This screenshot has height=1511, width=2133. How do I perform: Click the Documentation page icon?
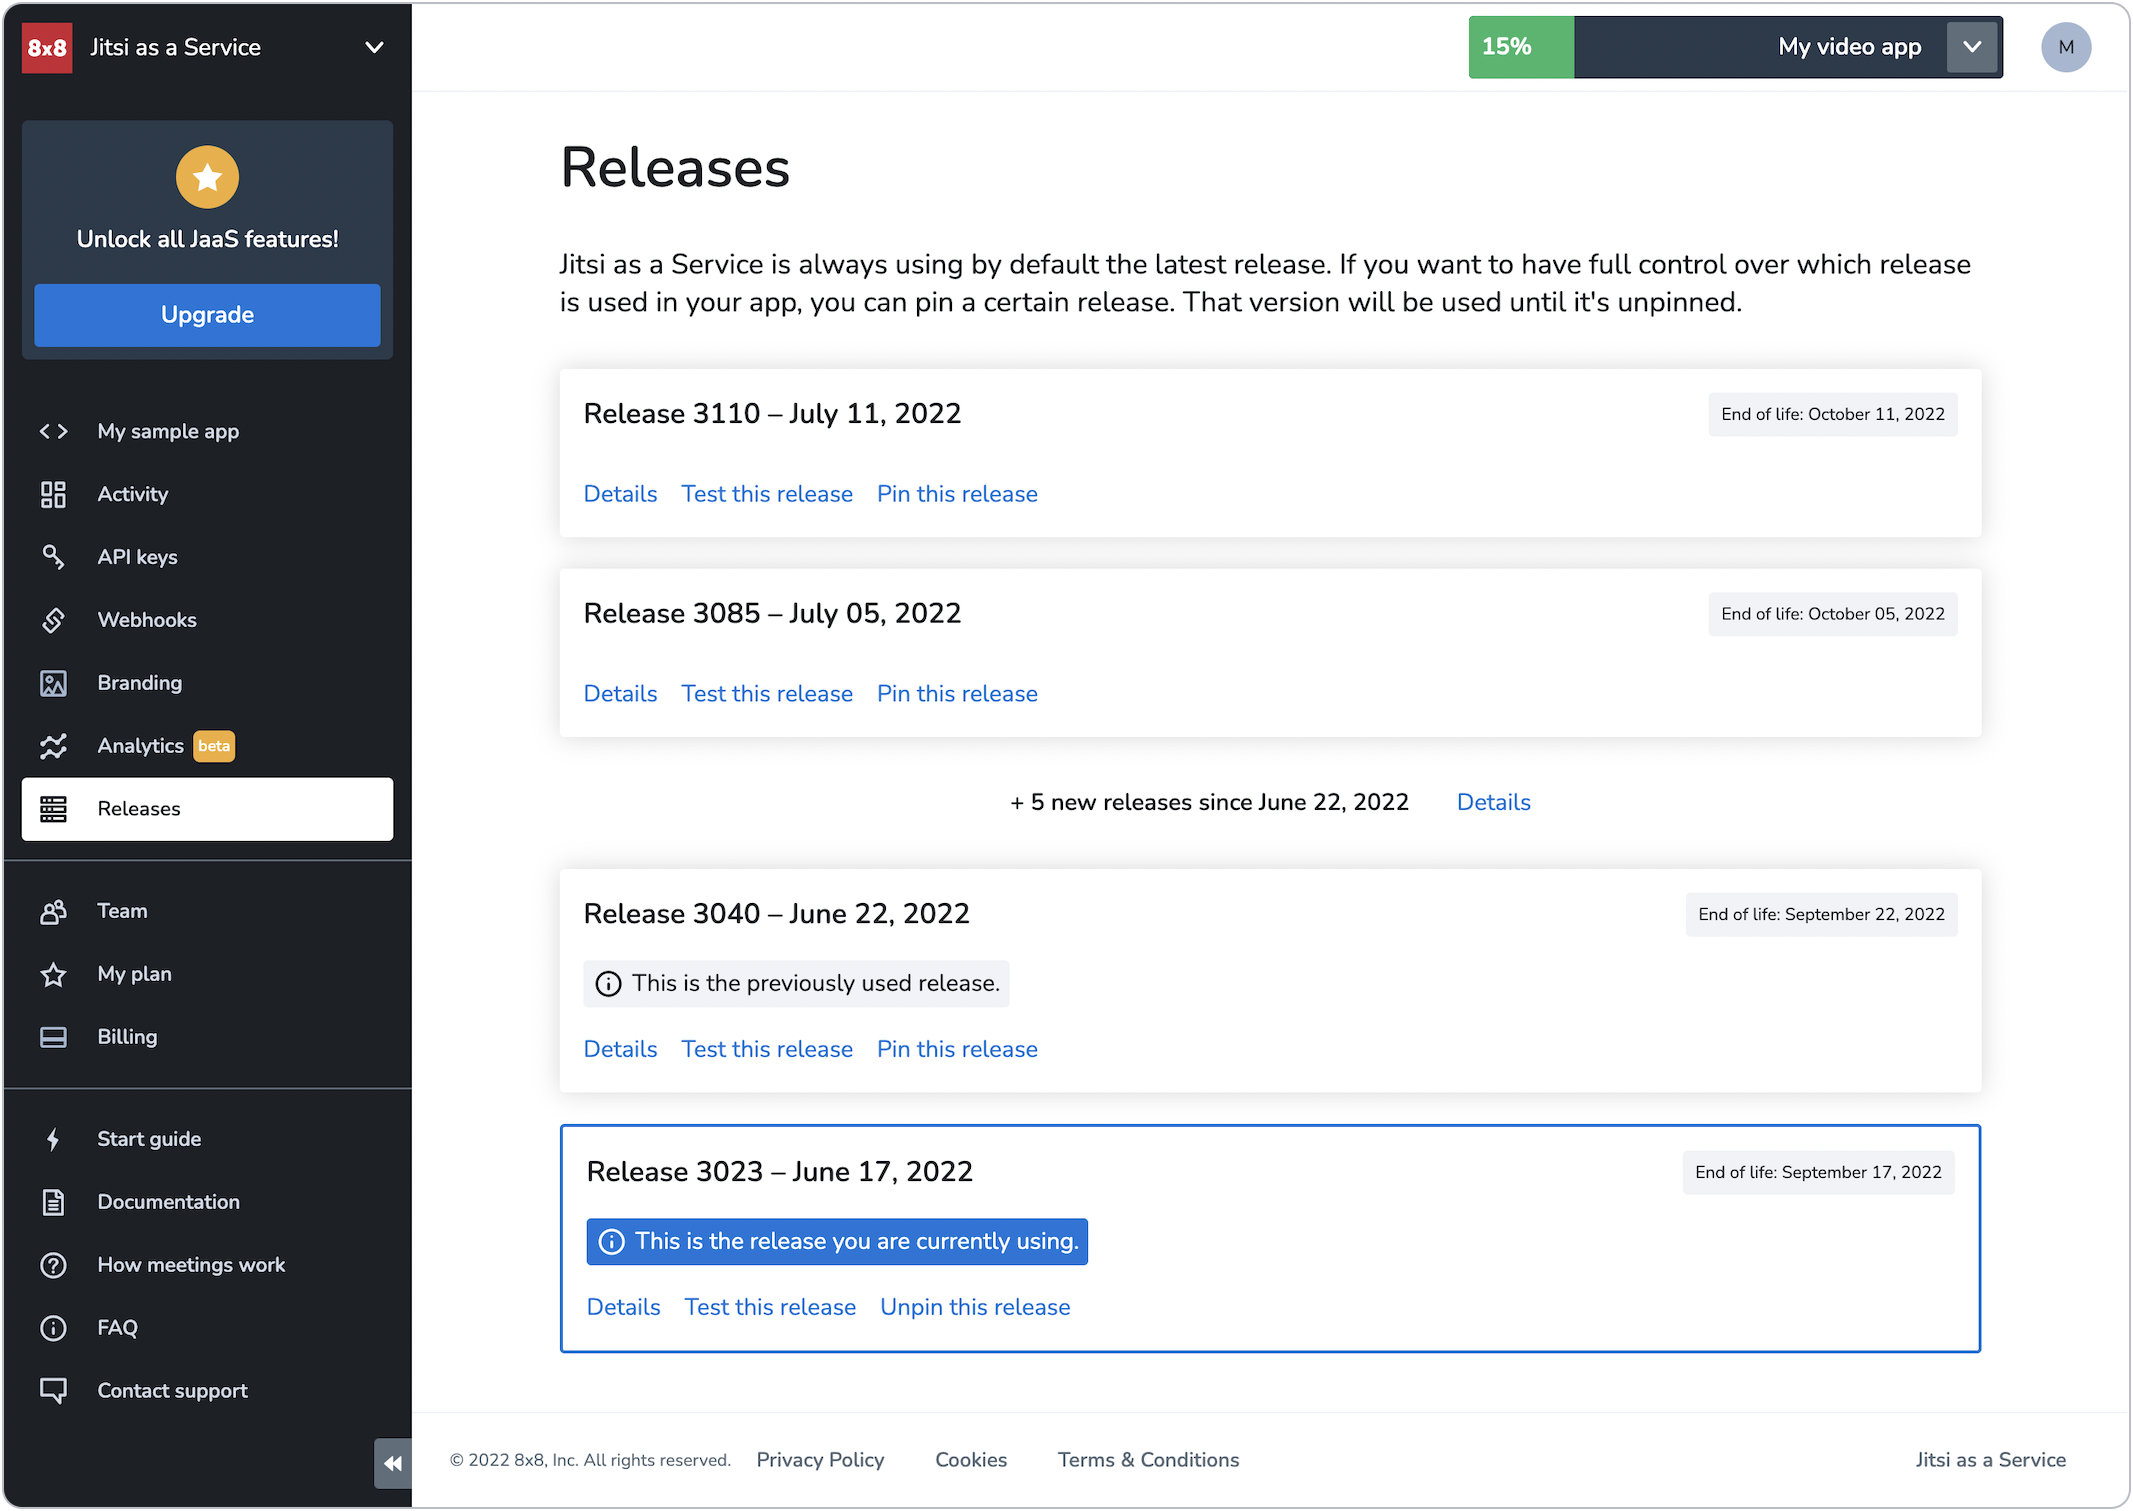pos(53,1202)
